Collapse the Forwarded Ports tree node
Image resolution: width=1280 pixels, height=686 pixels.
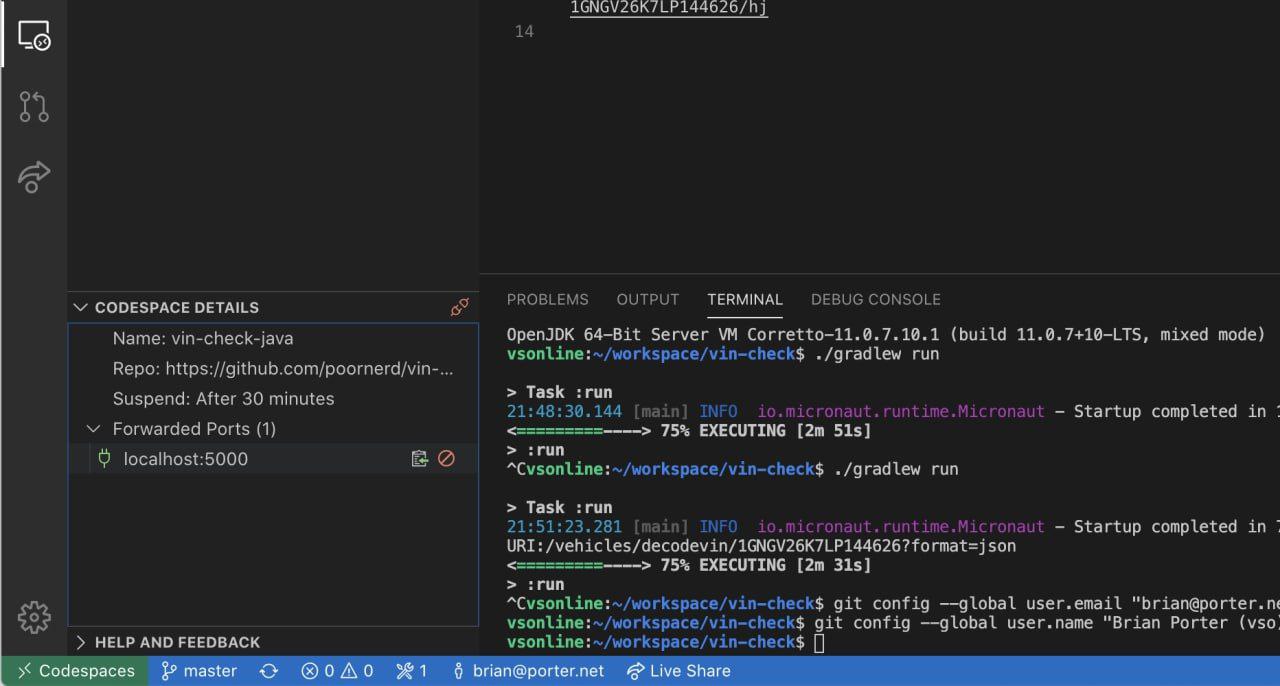click(93, 429)
